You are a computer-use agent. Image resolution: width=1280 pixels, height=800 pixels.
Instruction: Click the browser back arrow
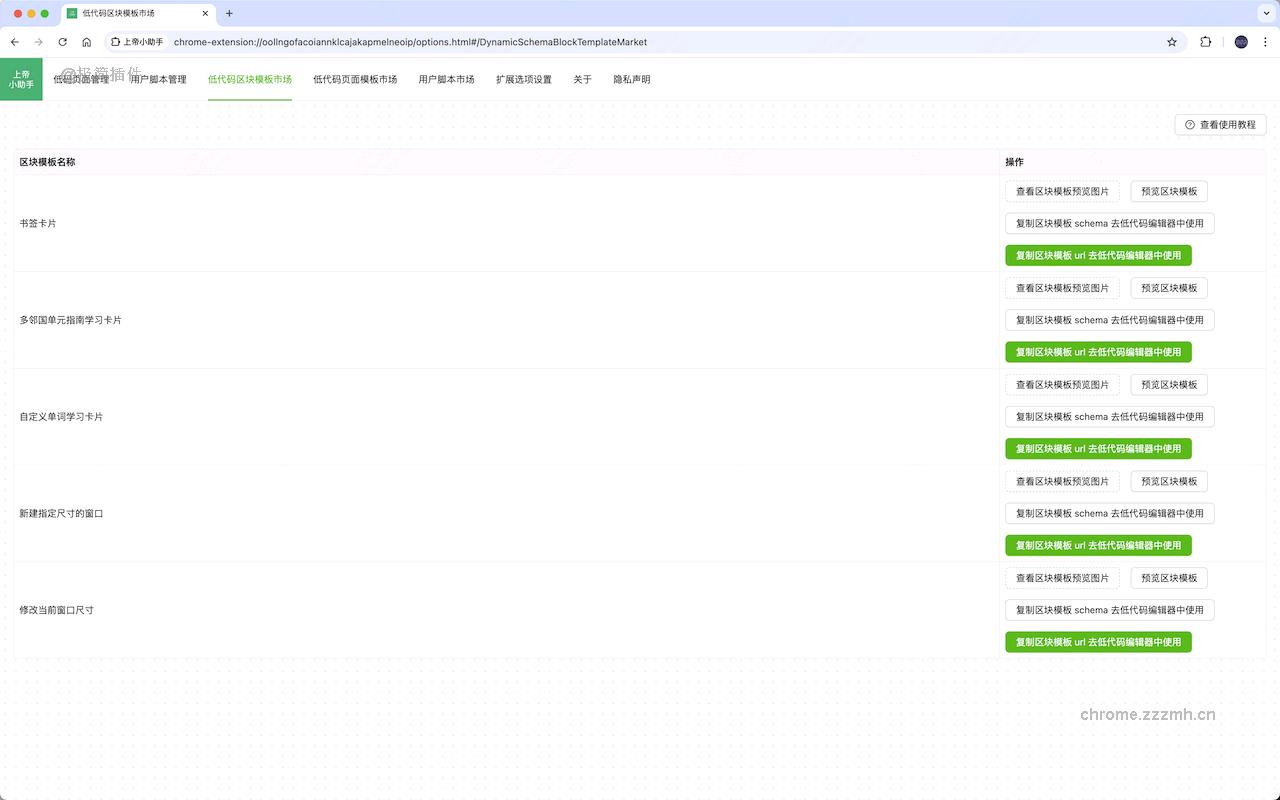point(14,42)
